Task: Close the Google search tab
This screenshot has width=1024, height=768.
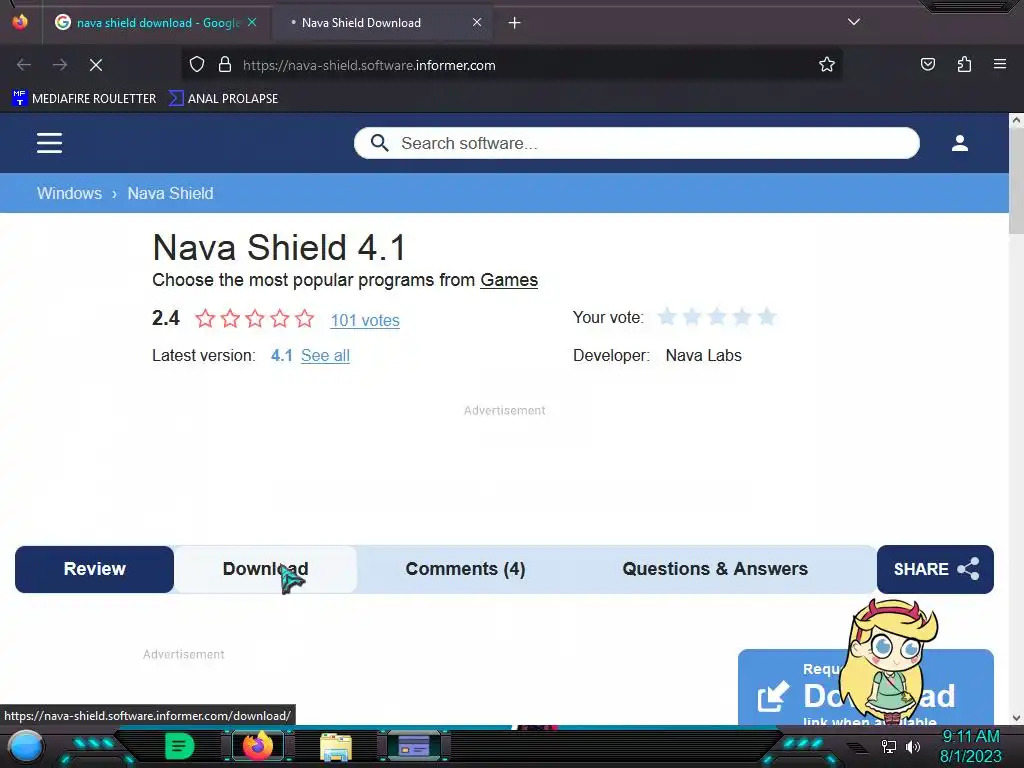Action: tap(252, 22)
